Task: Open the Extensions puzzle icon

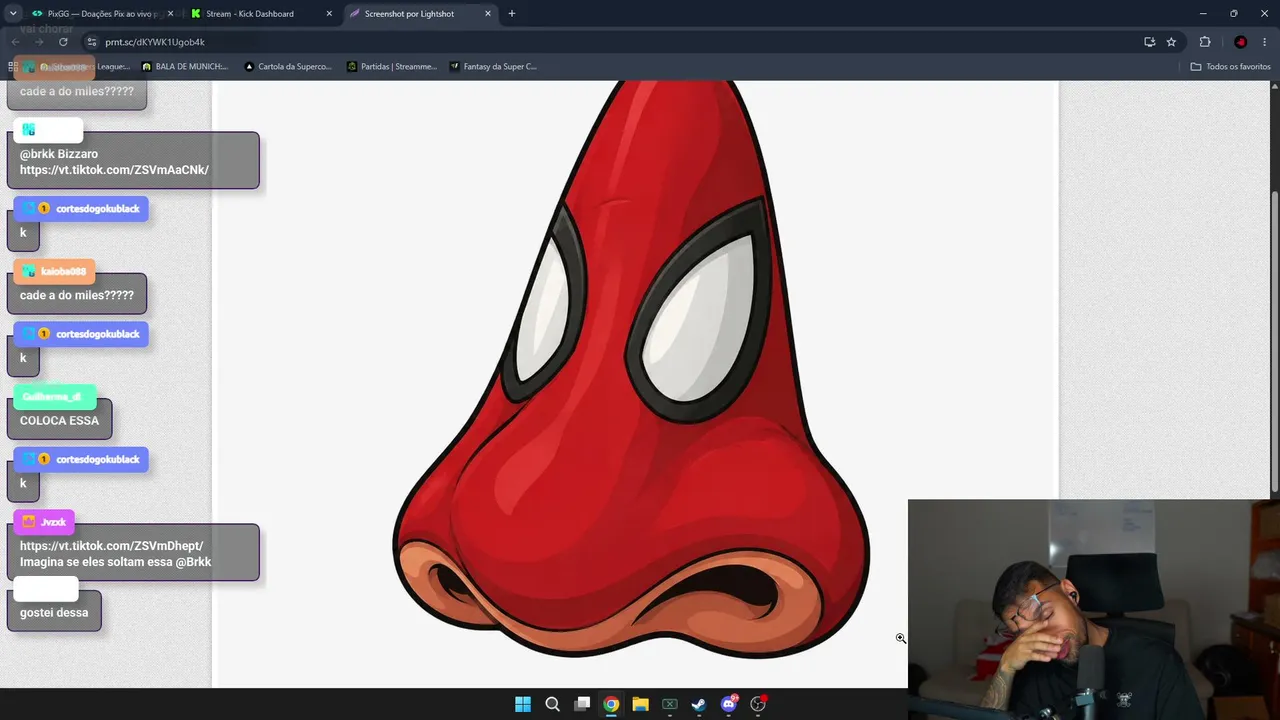Action: (x=1205, y=42)
